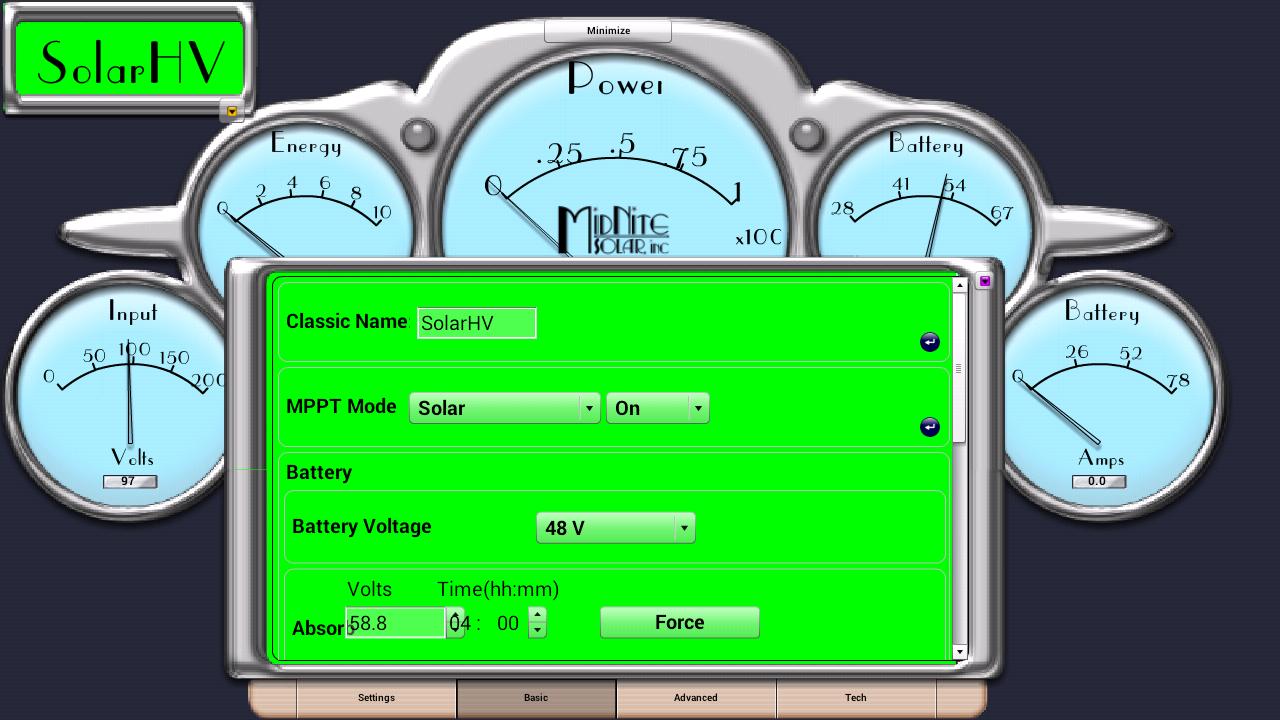Click the scrollbar up arrow in the dialog
Viewport: 1280px width, 720px height.
[959, 284]
